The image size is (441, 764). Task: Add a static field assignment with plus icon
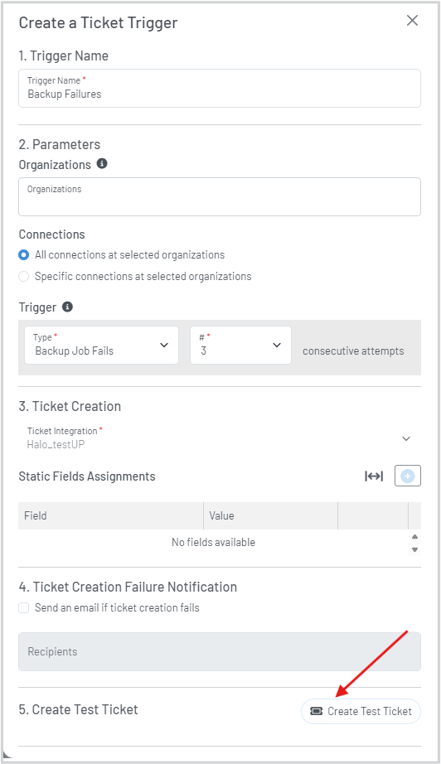[407, 476]
